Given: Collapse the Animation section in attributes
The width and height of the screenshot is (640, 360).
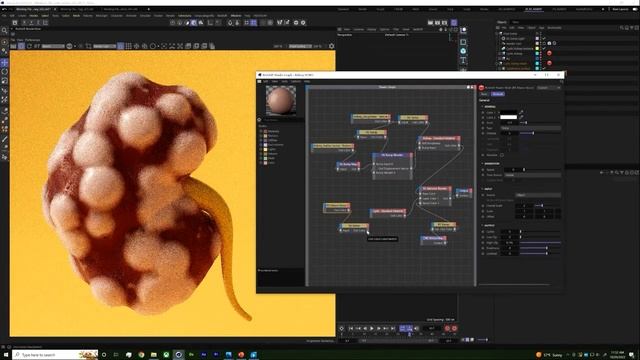Looking at the screenshot, I should 482,164.
